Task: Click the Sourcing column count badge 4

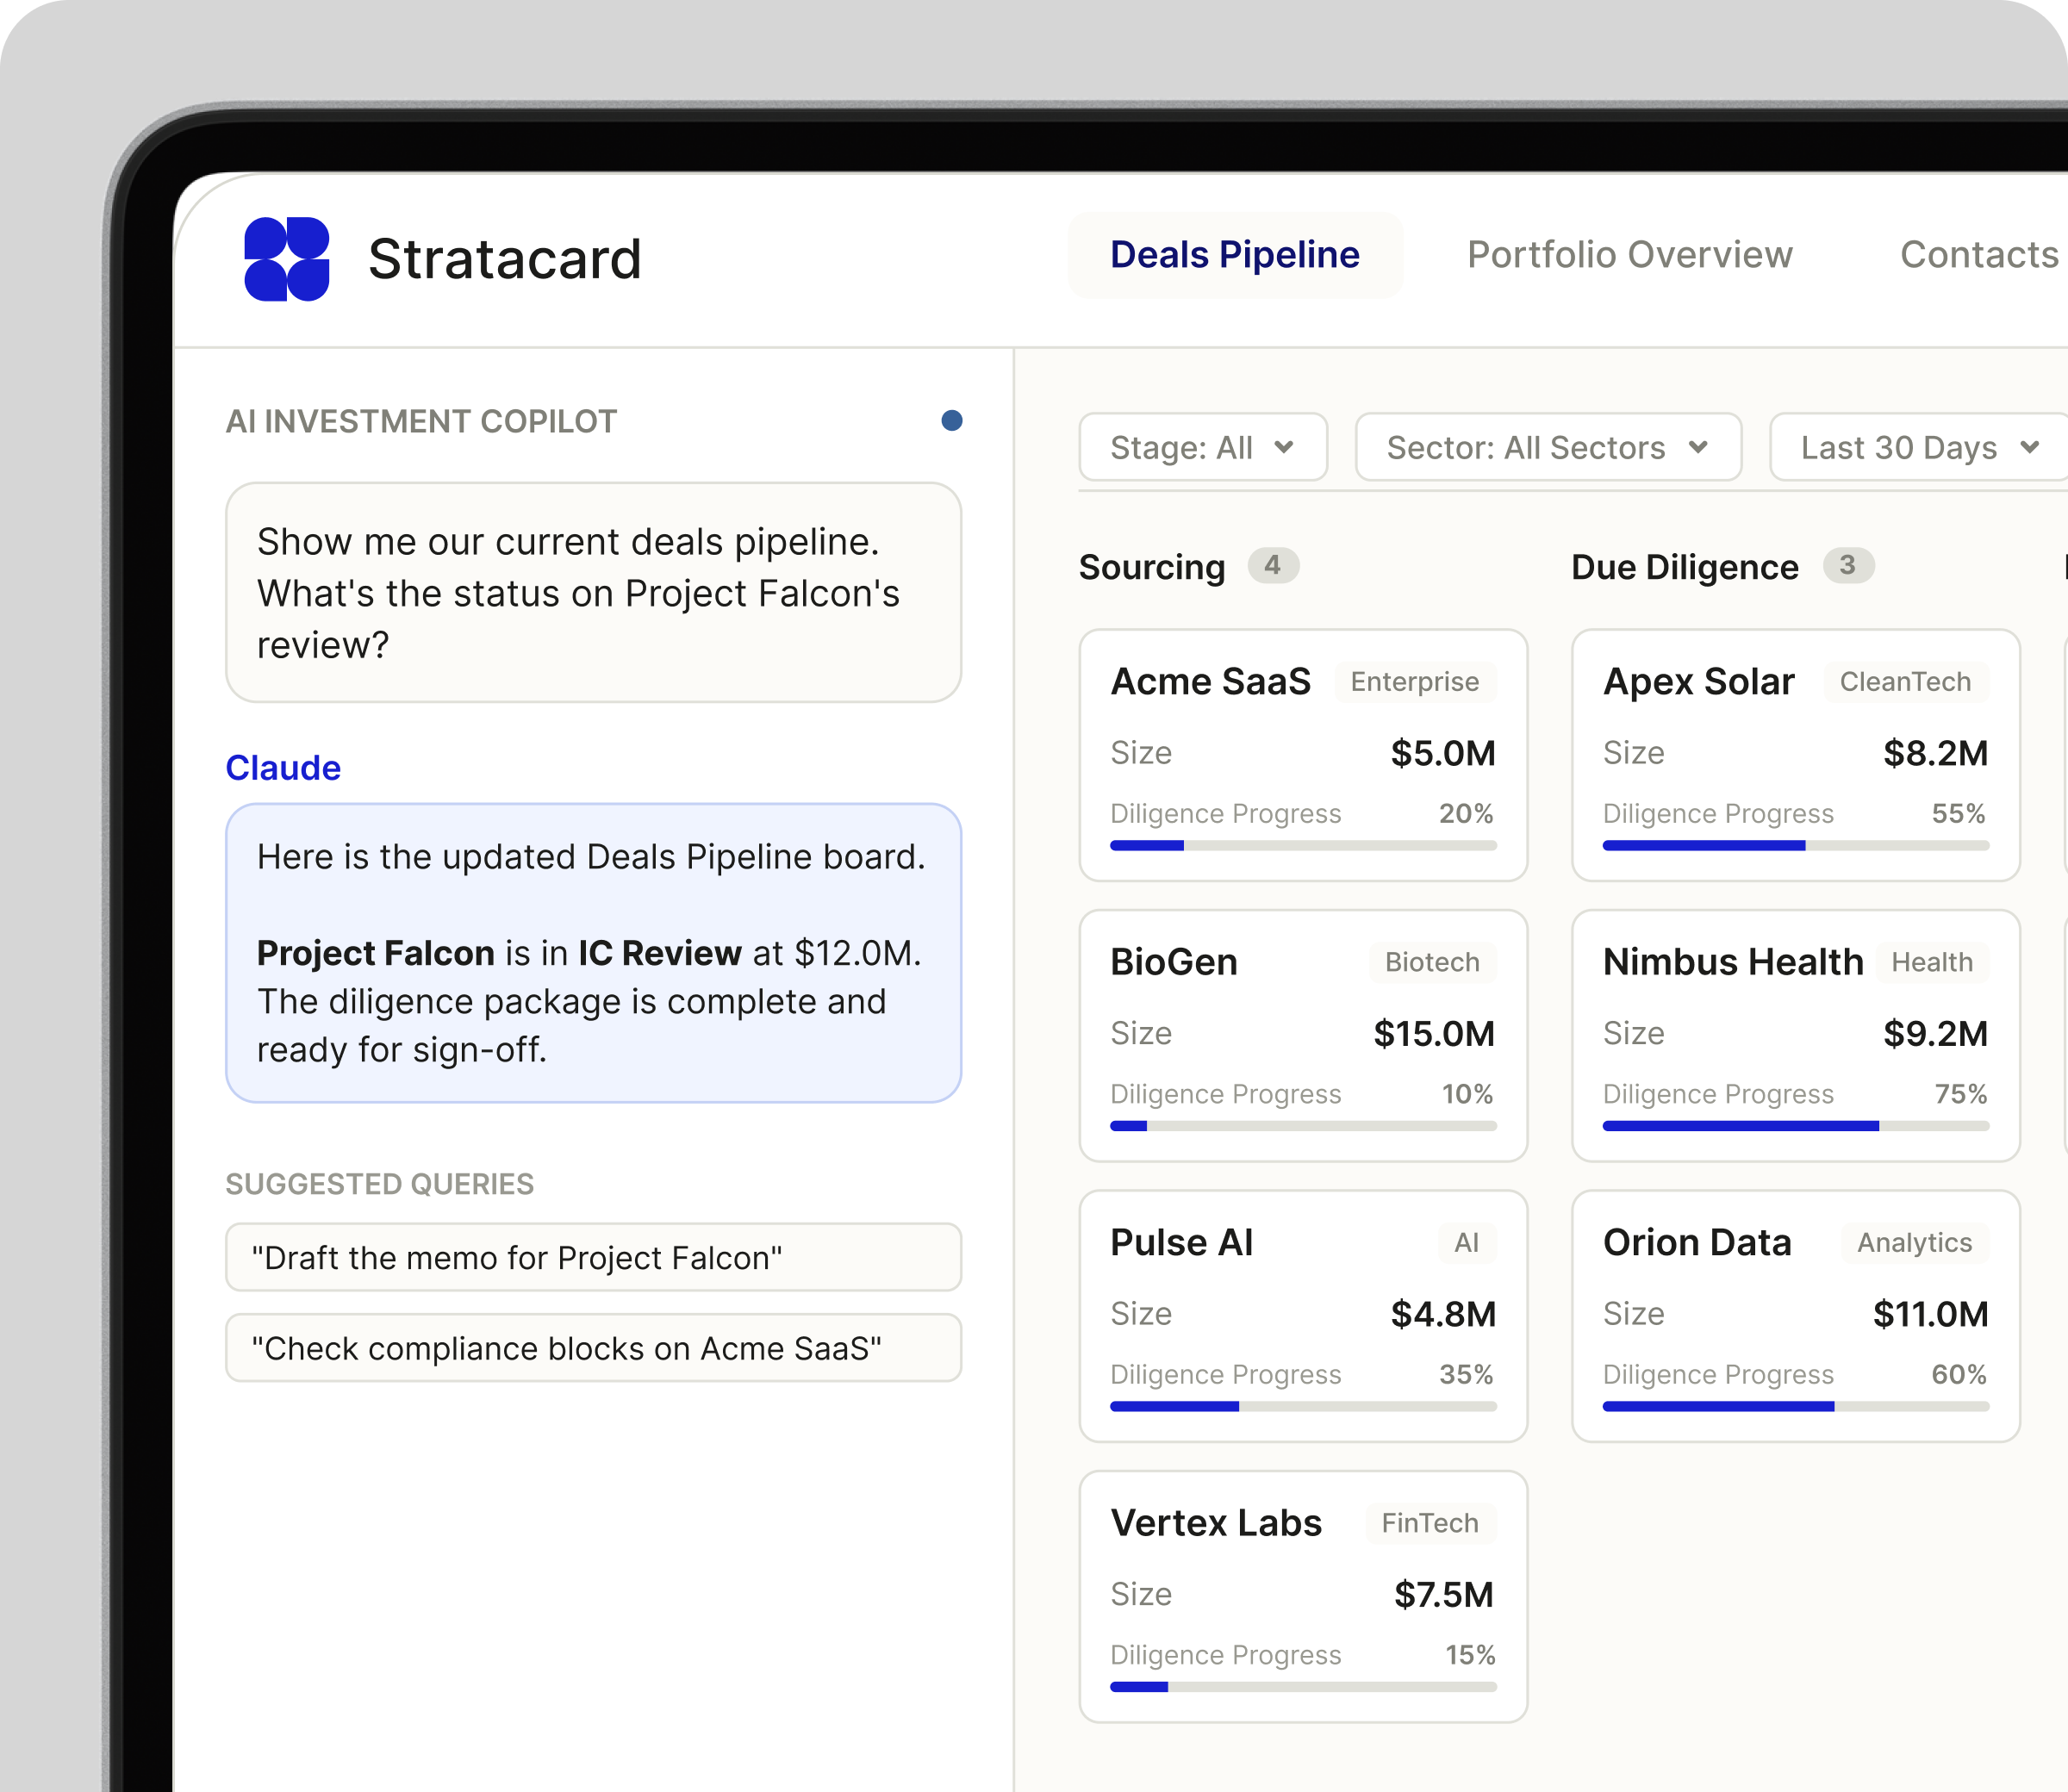Action: click(x=1273, y=565)
